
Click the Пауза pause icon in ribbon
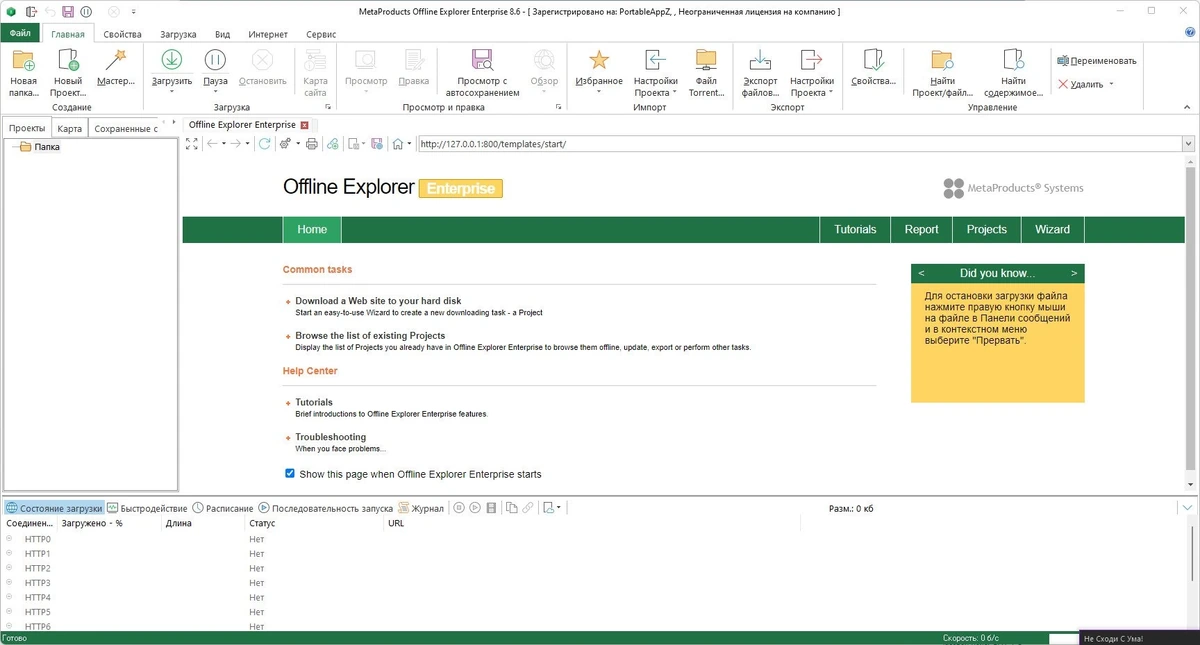coord(215,60)
